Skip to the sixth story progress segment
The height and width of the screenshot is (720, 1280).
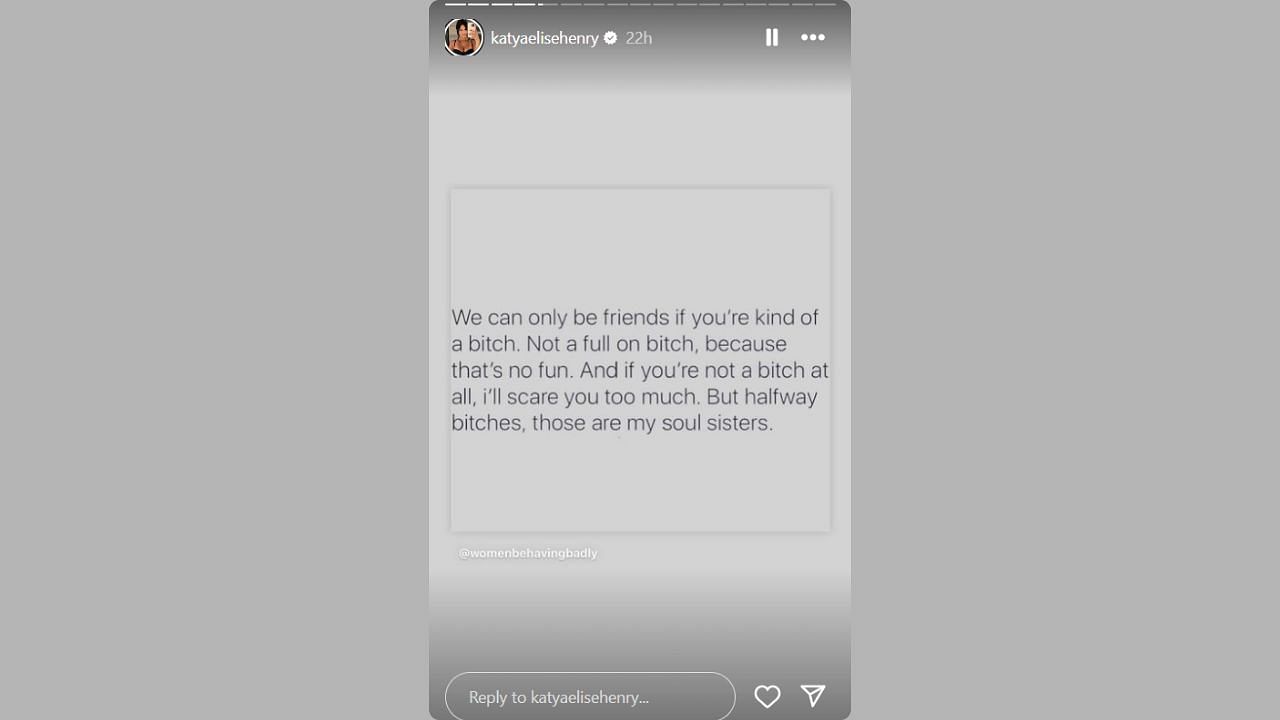pyautogui.click(x=570, y=4)
